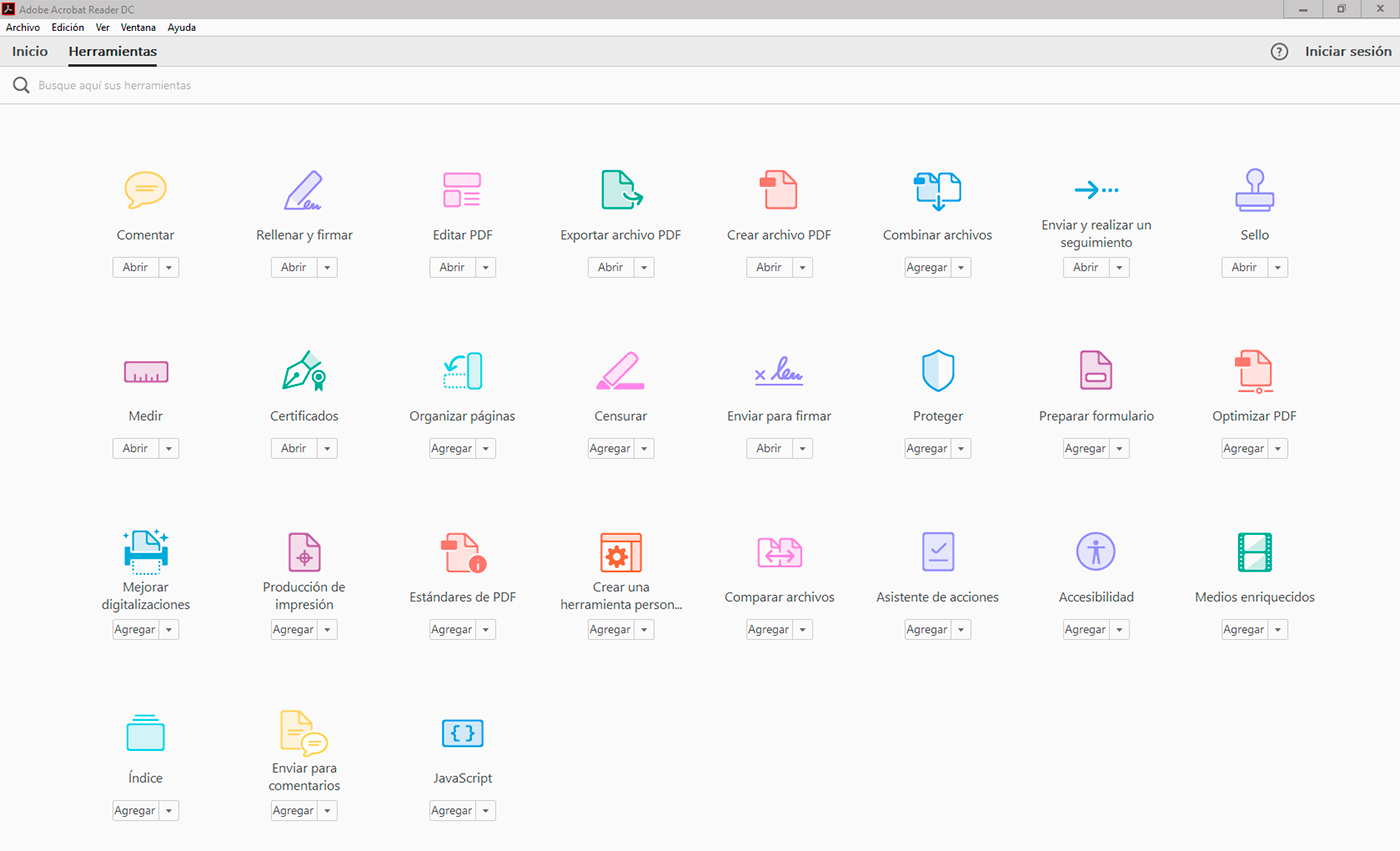Click the Mejorar digitalizaciones scanner icon

145,551
